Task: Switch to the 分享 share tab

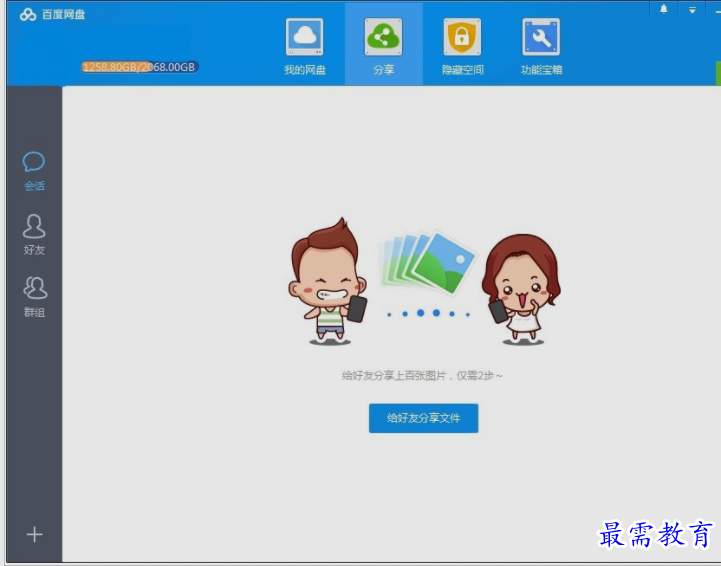Action: coord(383,45)
